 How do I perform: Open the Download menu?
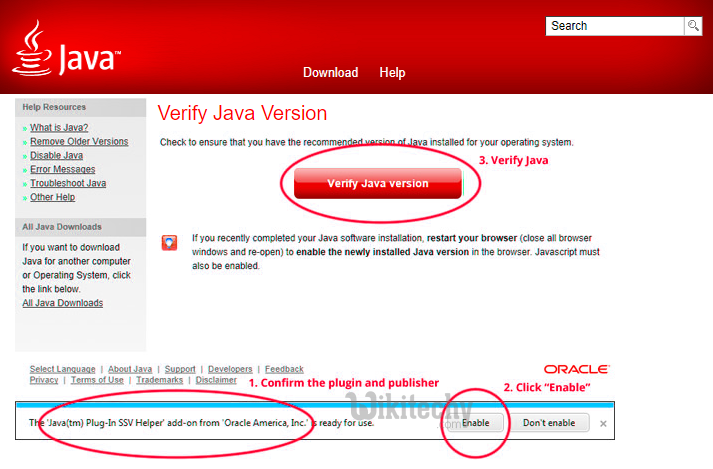point(331,72)
